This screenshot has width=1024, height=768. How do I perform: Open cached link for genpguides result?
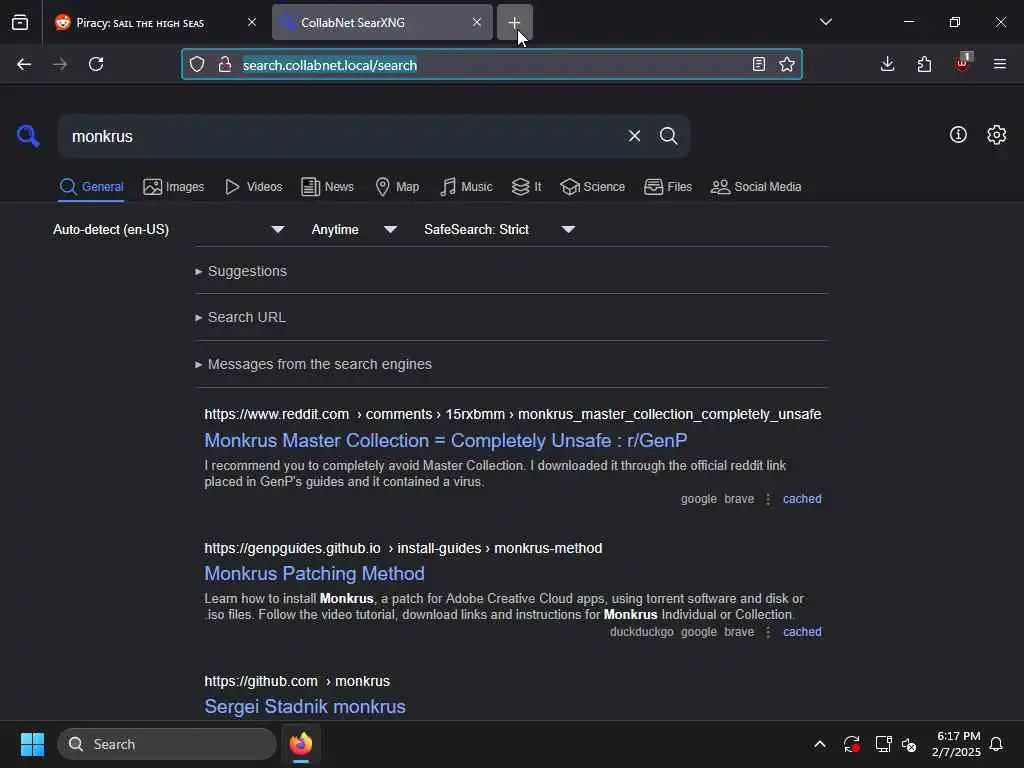coord(802,632)
